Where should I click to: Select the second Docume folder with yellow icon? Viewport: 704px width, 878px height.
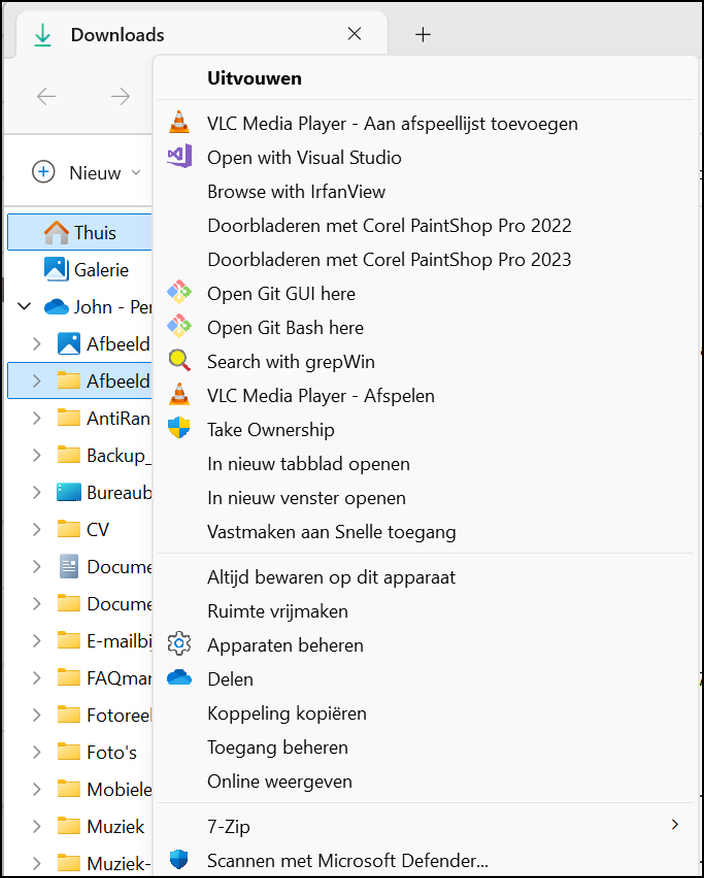click(x=80, y=604)
